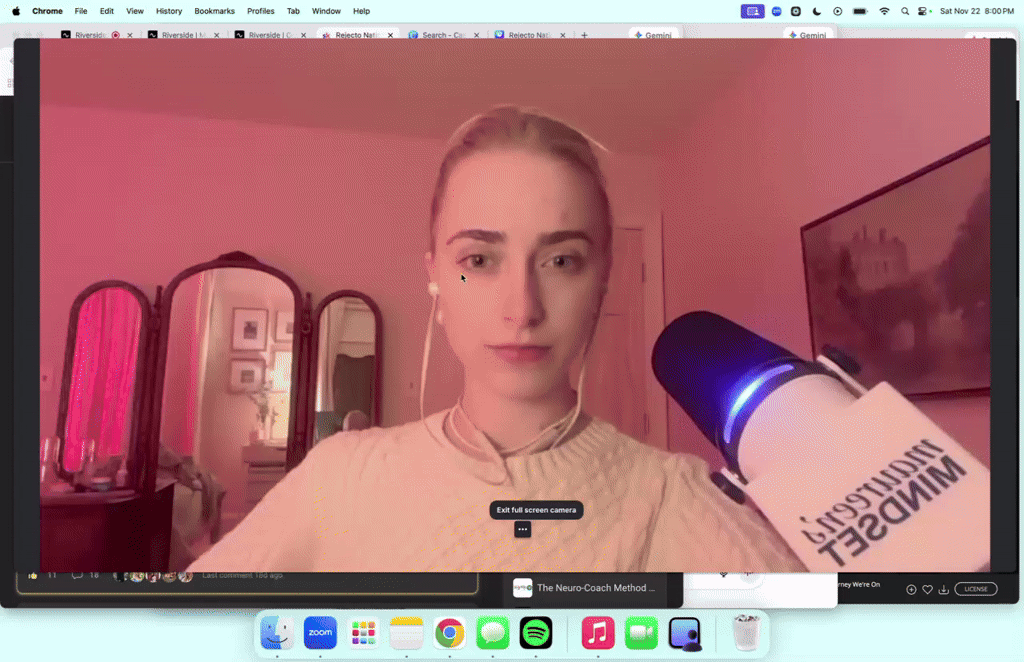Viewport: 1024px width, 662px height.
Task: Open a new Chrome tab with plus button
Action: [584, 35]
